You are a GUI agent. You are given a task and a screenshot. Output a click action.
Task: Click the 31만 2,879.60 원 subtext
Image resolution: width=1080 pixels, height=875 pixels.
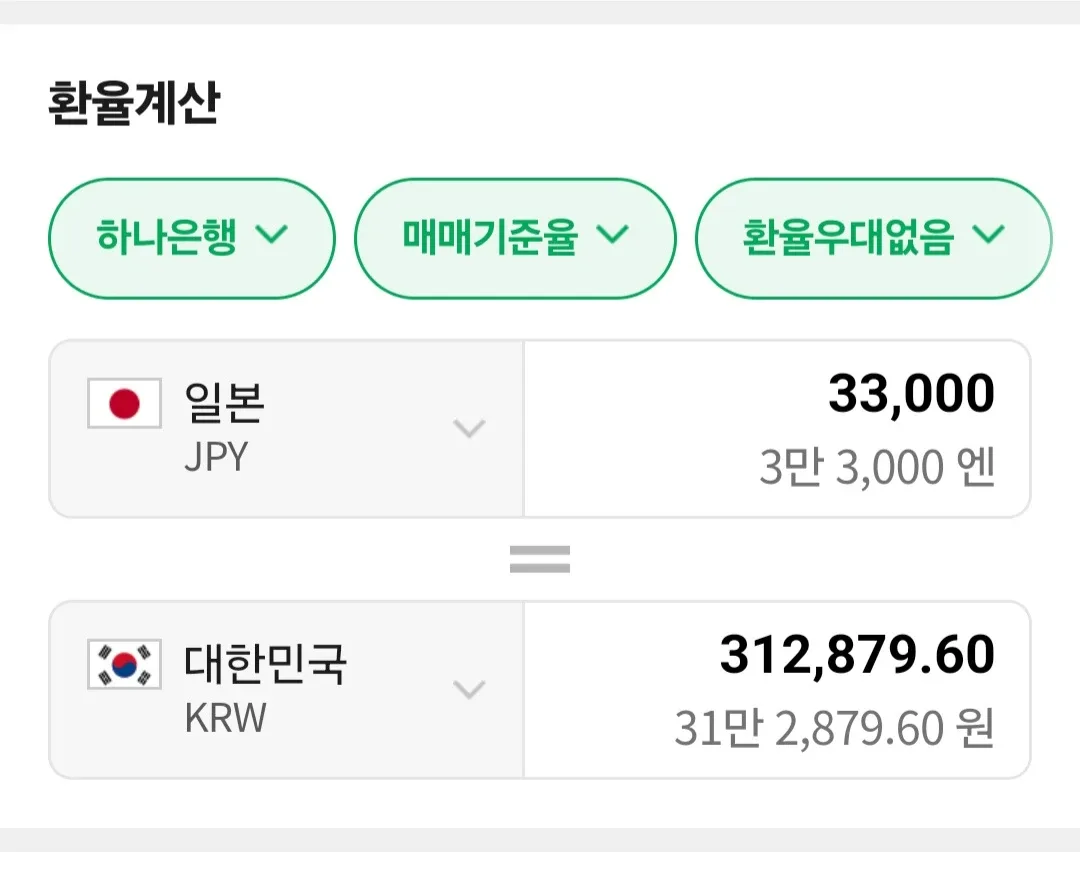[x=834, y=729]
